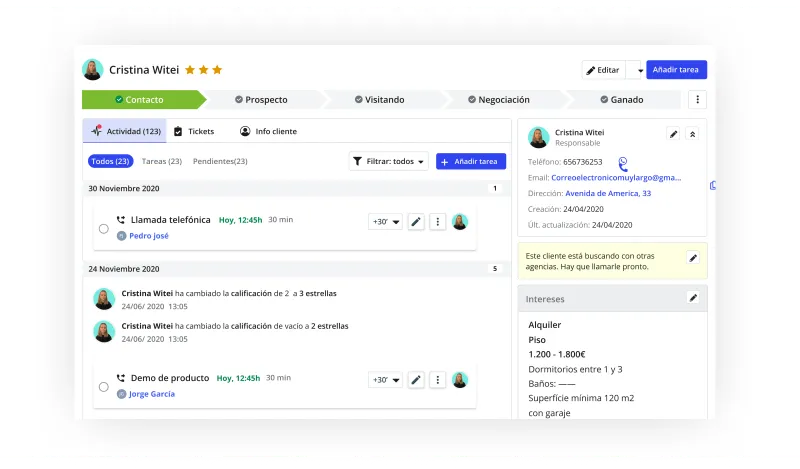The height and width of the screenshot is (469, 800).
Task: Click avatar beside 2 a 3 estrellas entry
Action: [104, 299]
